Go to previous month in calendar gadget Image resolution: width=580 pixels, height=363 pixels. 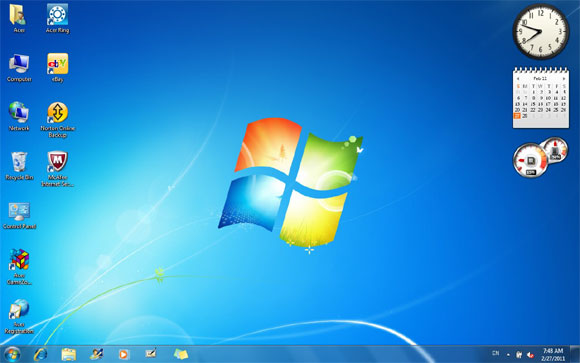click(x=518, y=79)
